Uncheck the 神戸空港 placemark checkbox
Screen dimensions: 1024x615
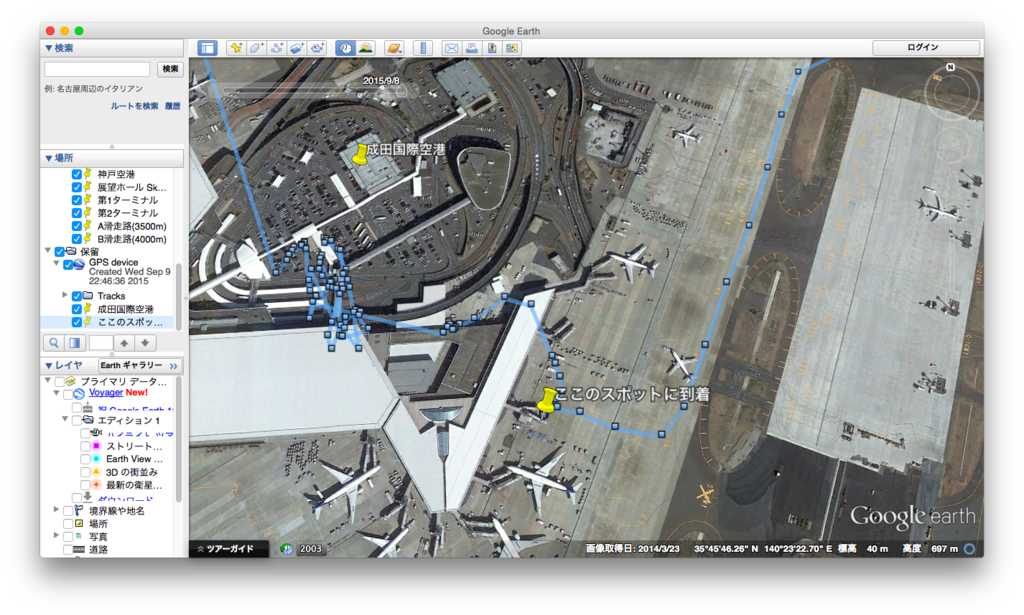coord(76,174)
